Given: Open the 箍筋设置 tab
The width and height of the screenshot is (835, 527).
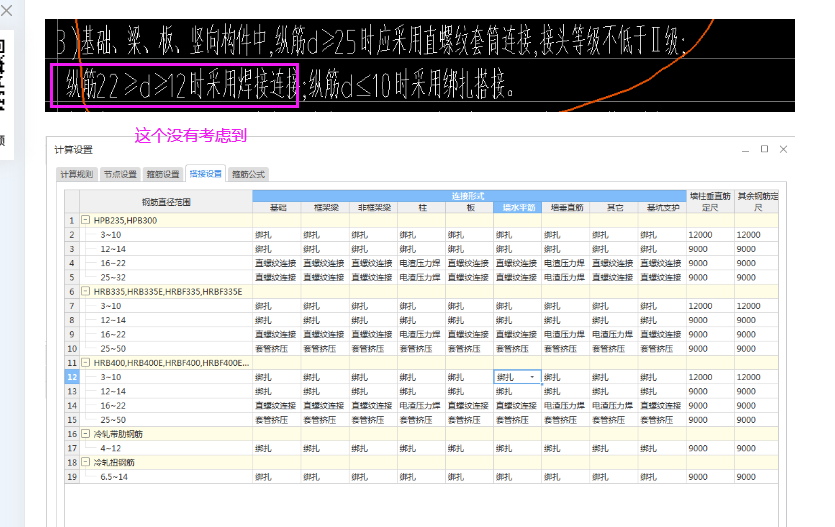Looking at the screenshot, I should coord(163,174).
